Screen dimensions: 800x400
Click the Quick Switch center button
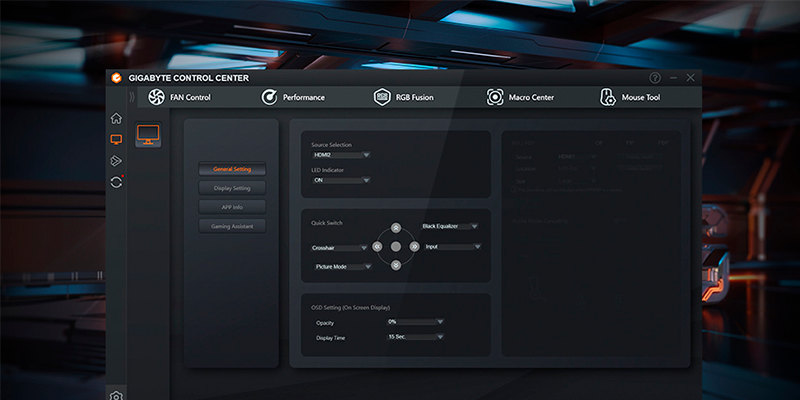tap(396, 247)
